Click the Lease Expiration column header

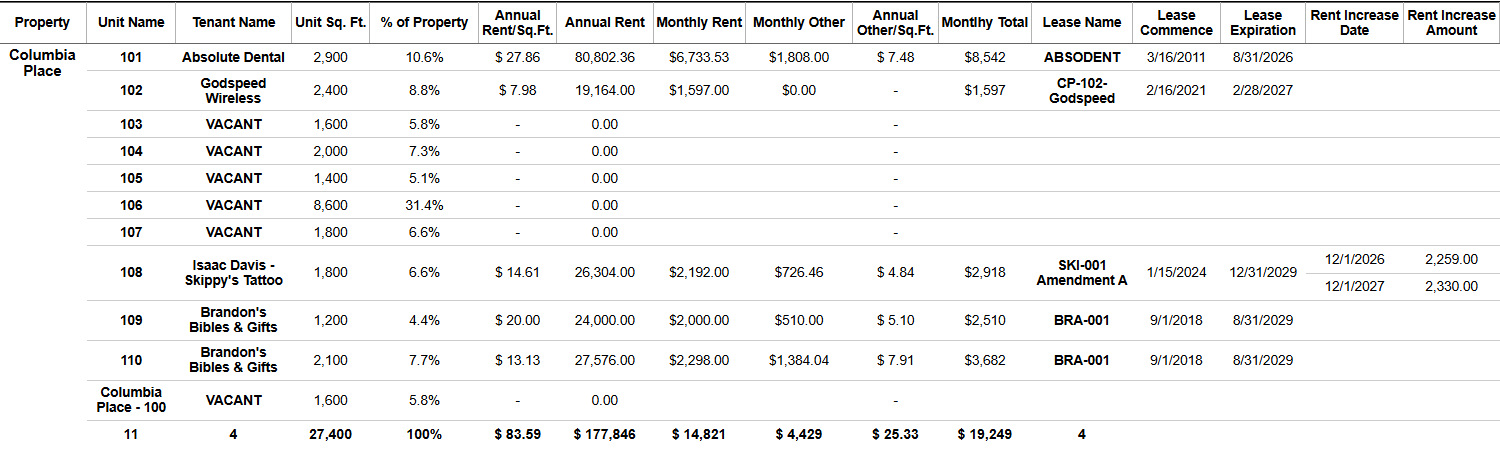click(x=1262, y=22)
